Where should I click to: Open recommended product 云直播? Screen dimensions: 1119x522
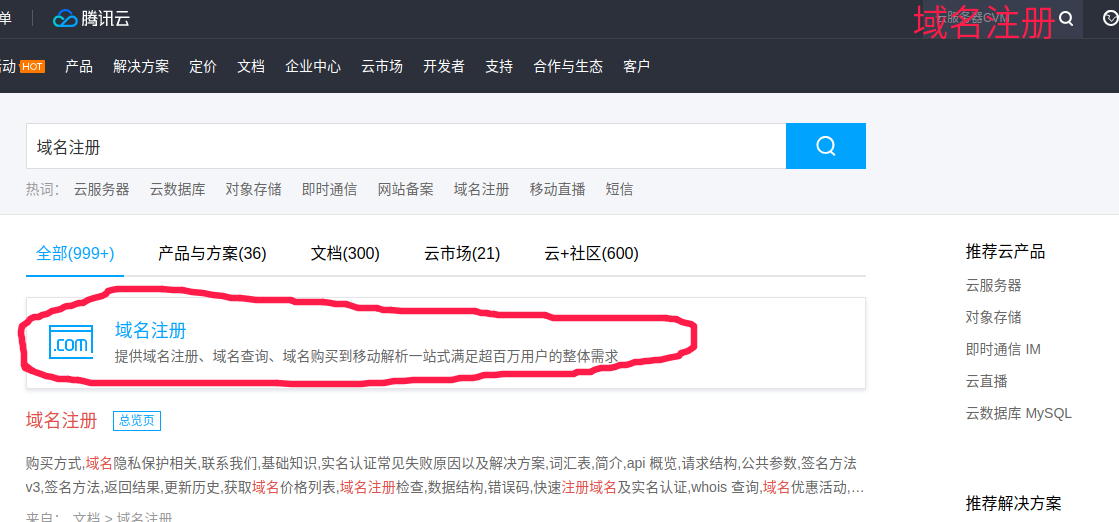pos(986,381)
